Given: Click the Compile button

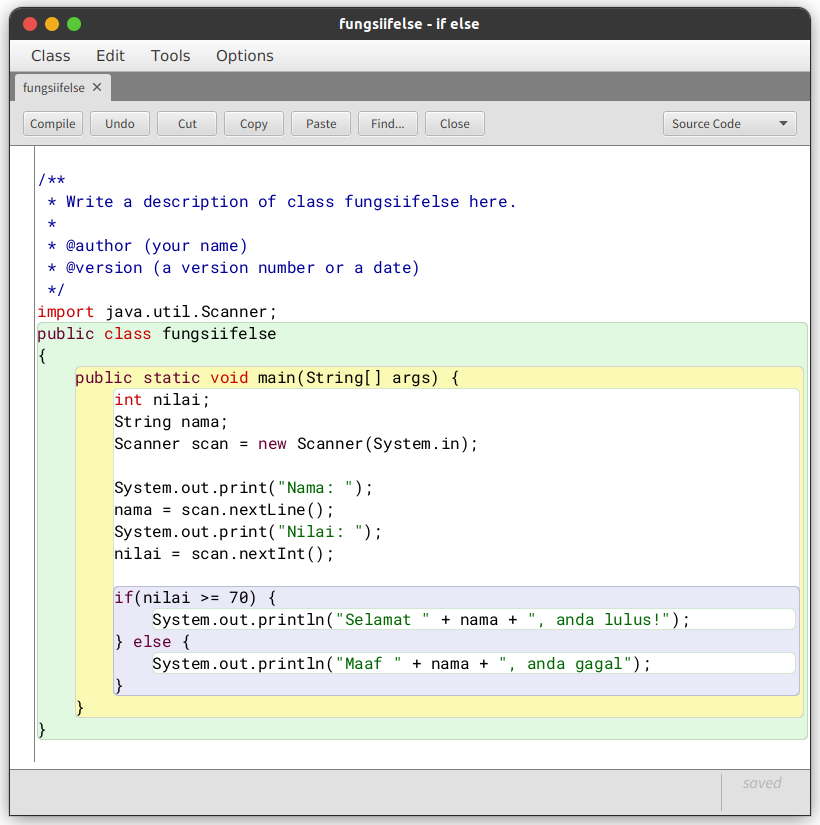Looking at the screenshot, I should (x=53, y=124).
